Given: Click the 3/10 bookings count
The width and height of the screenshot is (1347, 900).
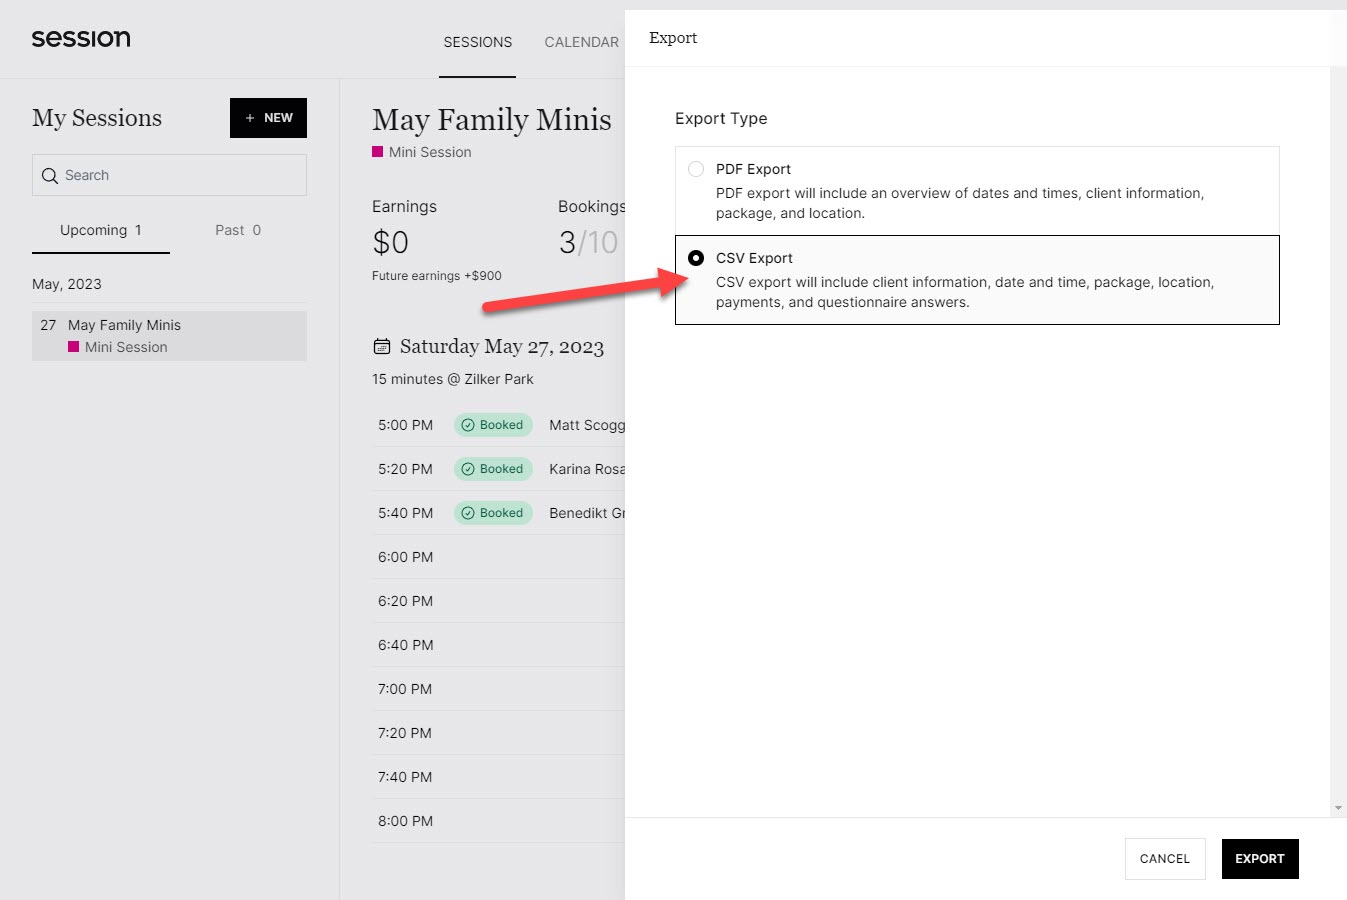Looking at the screenshot, I should click(588, 242).
